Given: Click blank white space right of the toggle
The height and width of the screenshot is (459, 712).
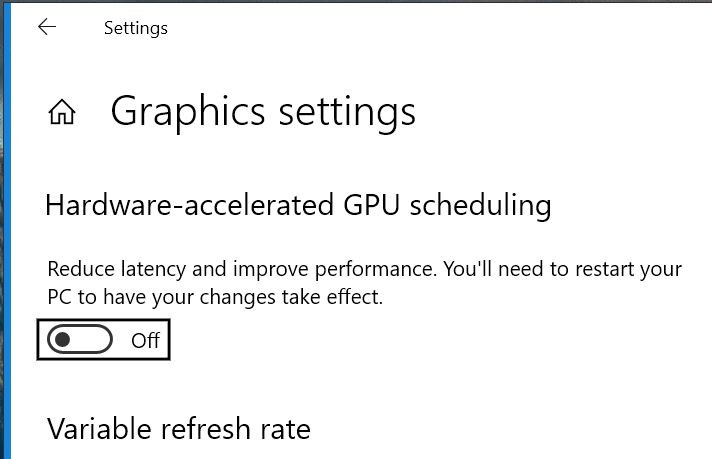Looking at the screenshot, I should pos(409,340).
